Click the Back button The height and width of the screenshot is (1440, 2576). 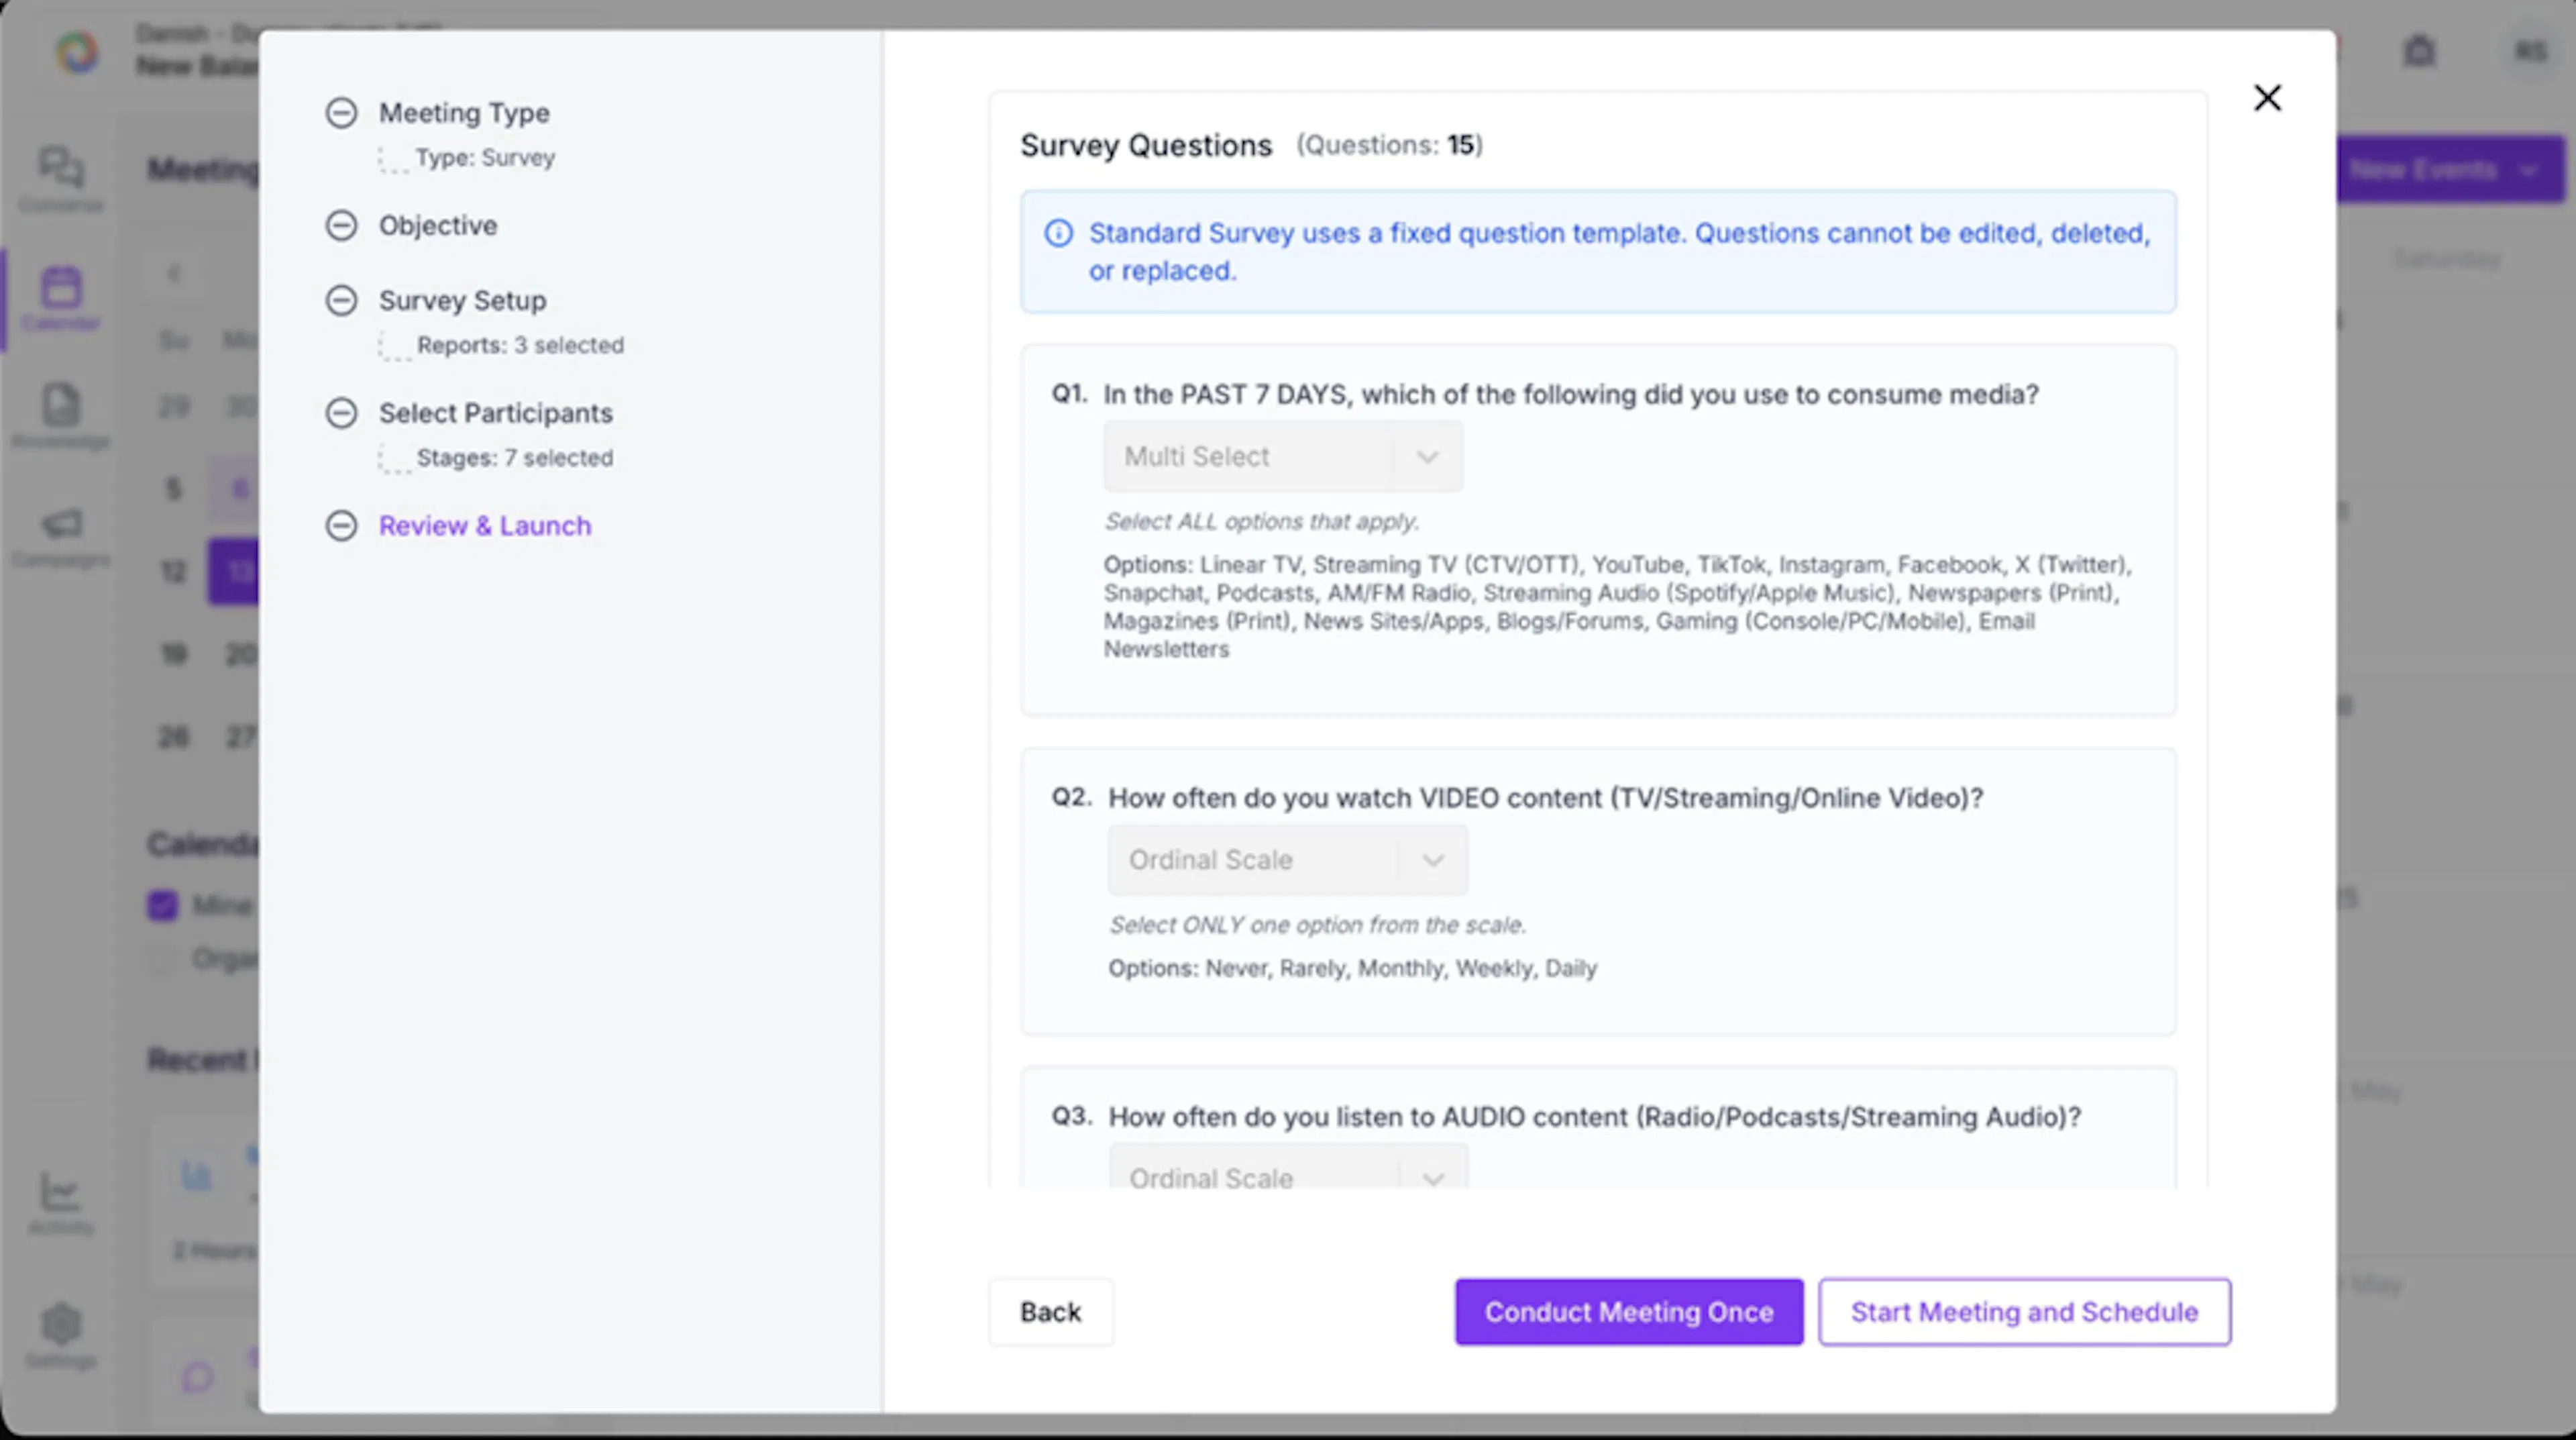(x=1051, y=1312)
